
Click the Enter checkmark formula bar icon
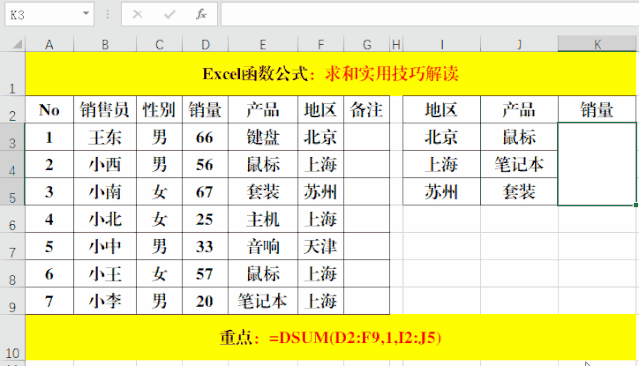click(169, 15)
